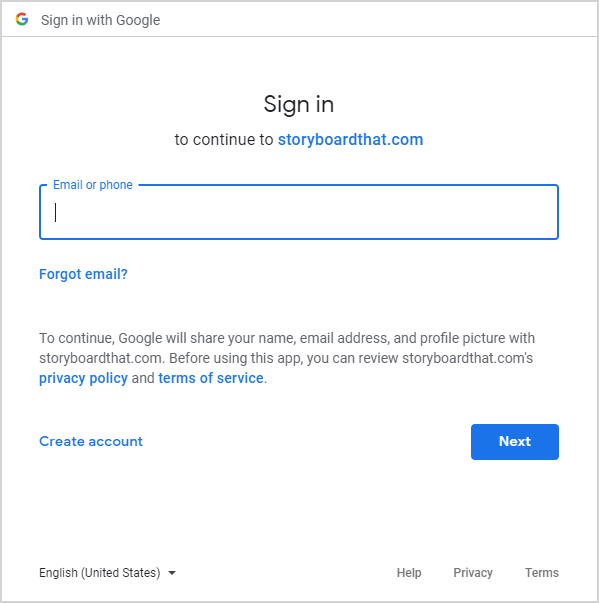Click the blue Next button

[x=515, y=442]
